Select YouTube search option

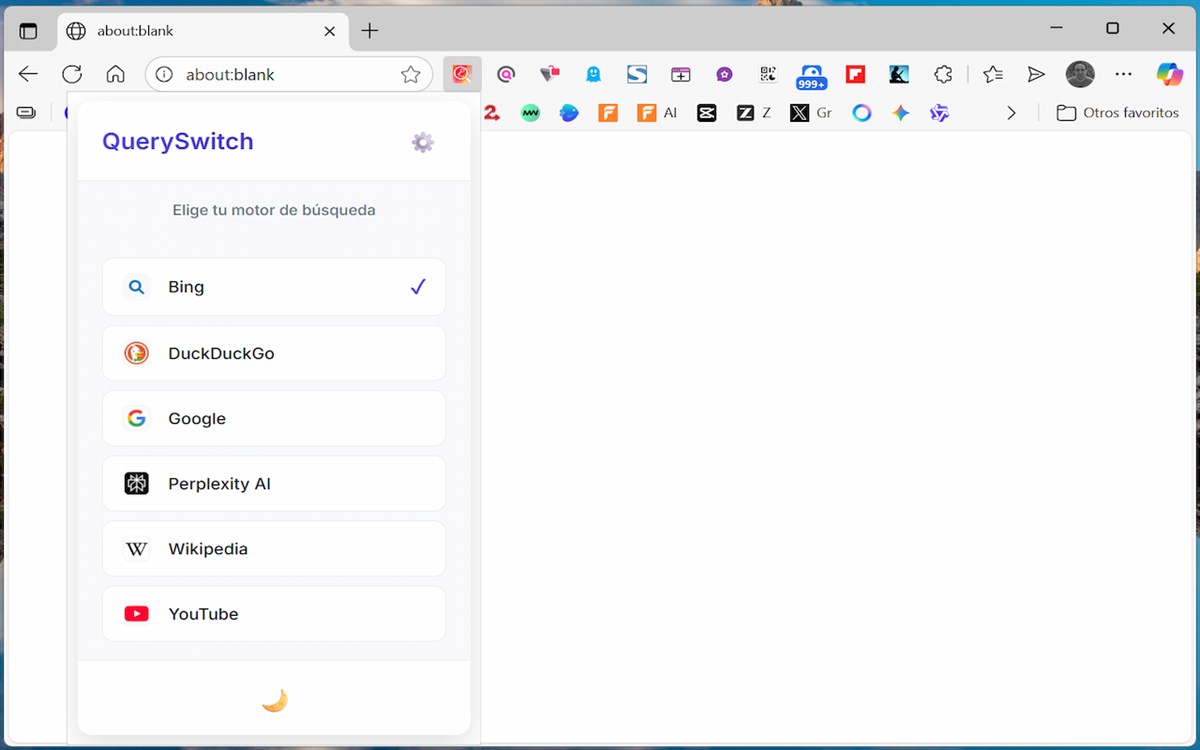(274, 613)
